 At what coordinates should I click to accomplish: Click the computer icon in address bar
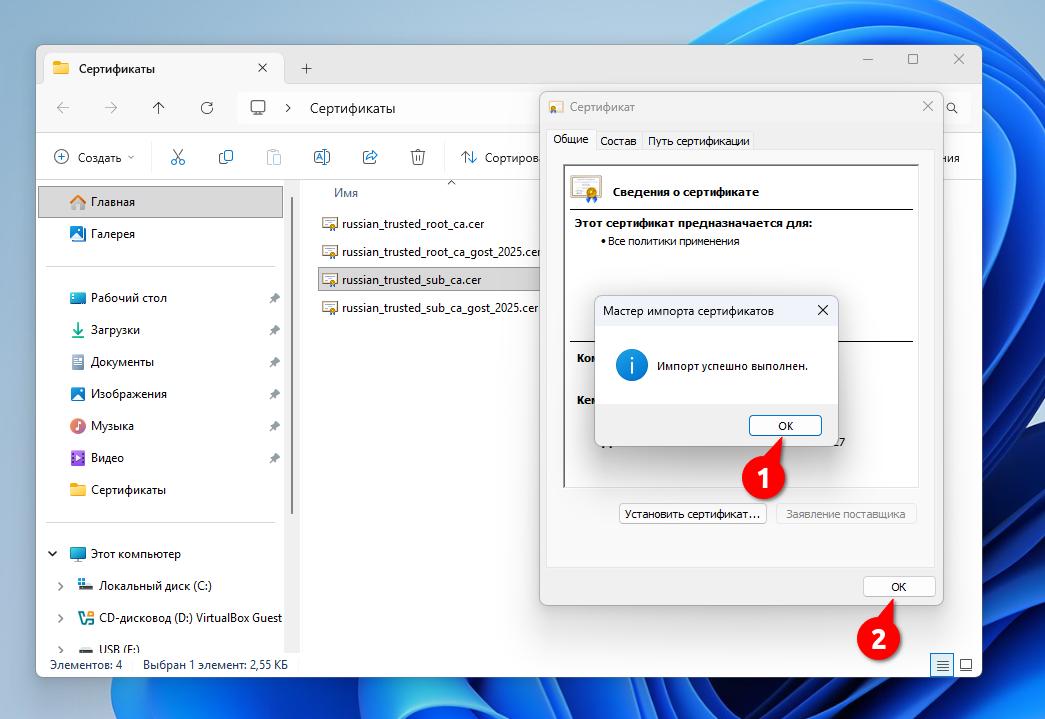point(258,108)
